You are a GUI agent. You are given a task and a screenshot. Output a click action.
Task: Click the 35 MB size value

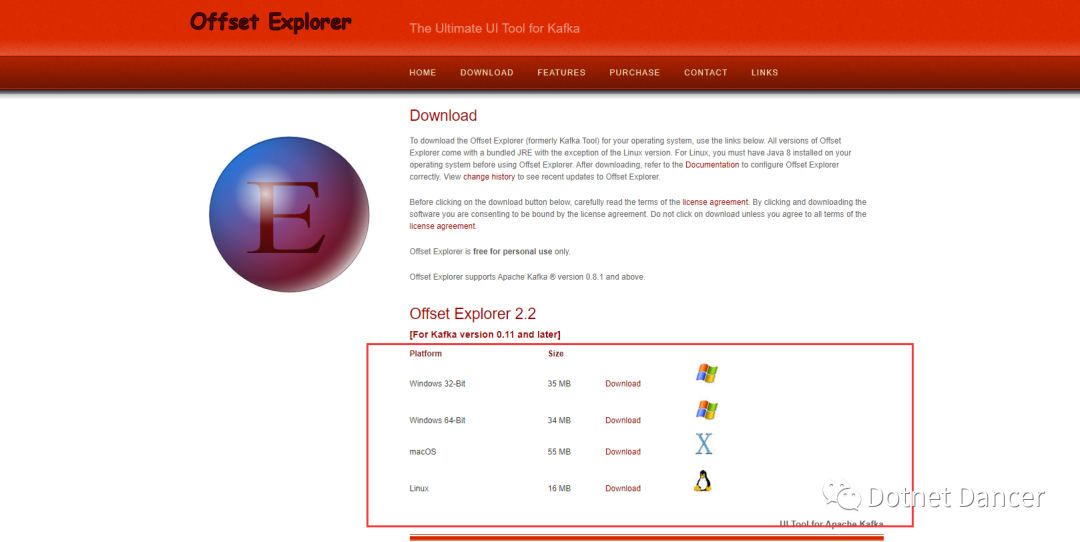(x=559, y=384)
